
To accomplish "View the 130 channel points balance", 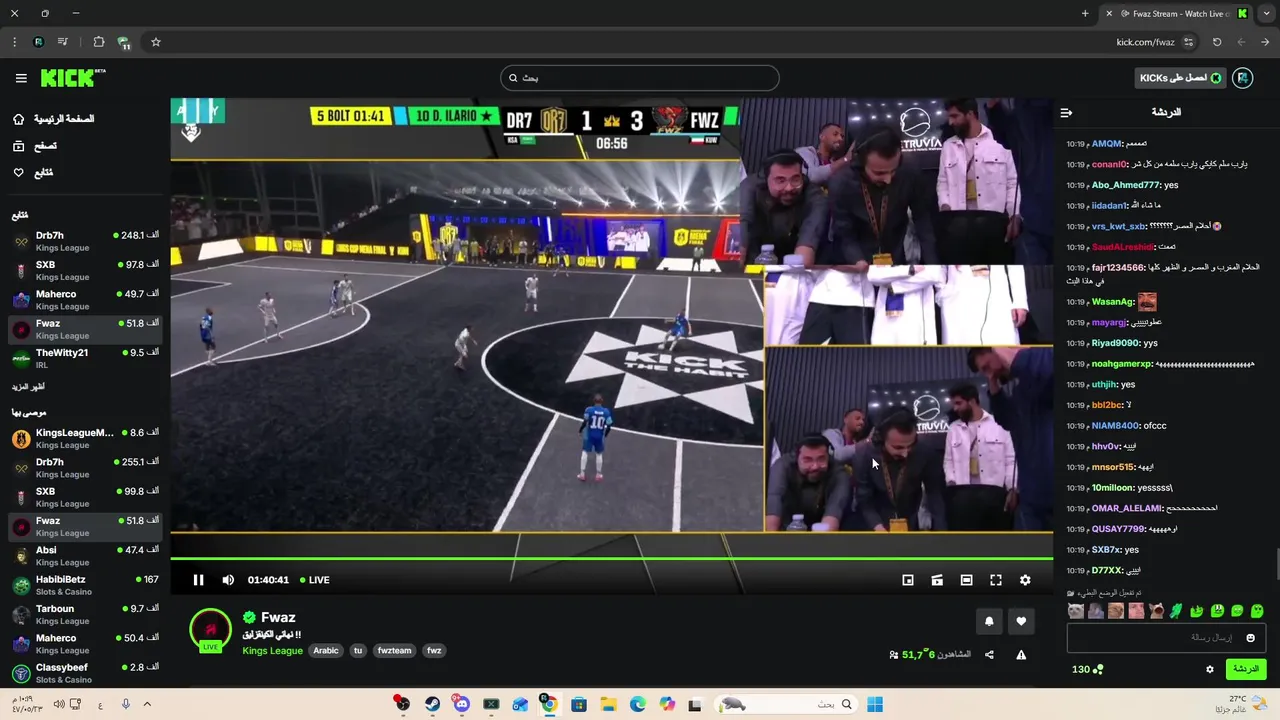I will [1087, 669].
